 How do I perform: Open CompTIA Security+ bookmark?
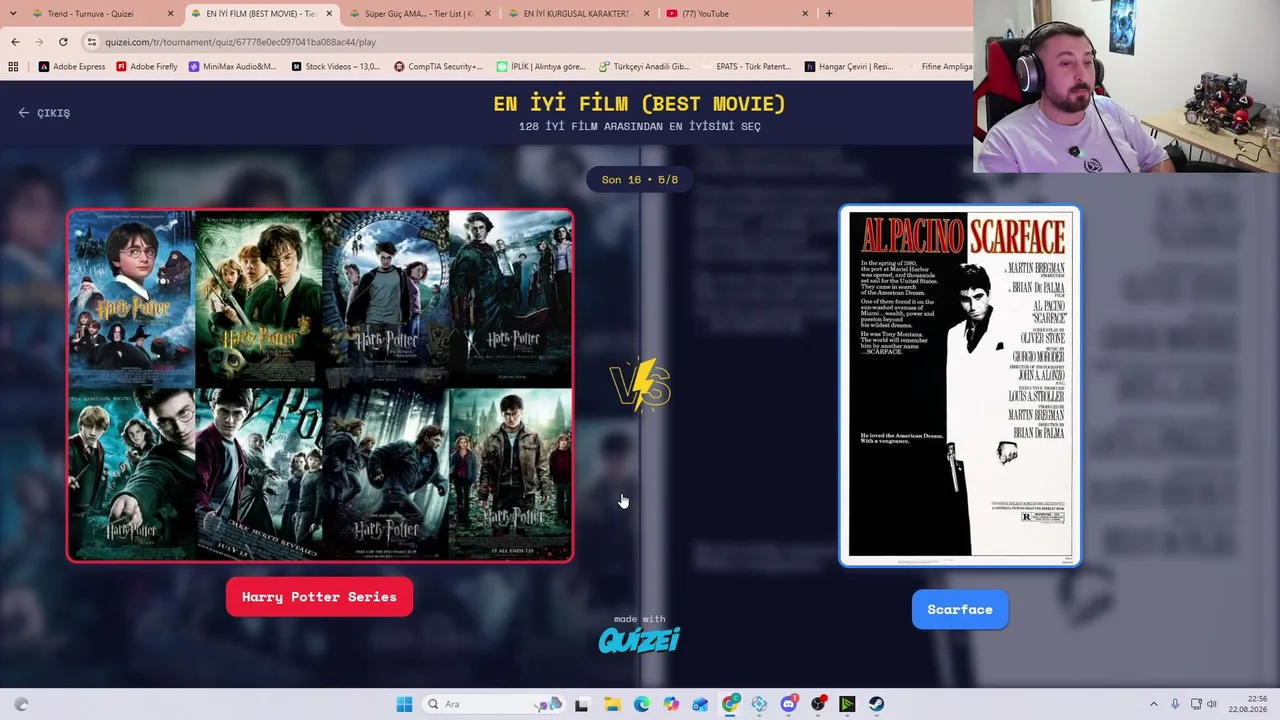coord(439,67)
